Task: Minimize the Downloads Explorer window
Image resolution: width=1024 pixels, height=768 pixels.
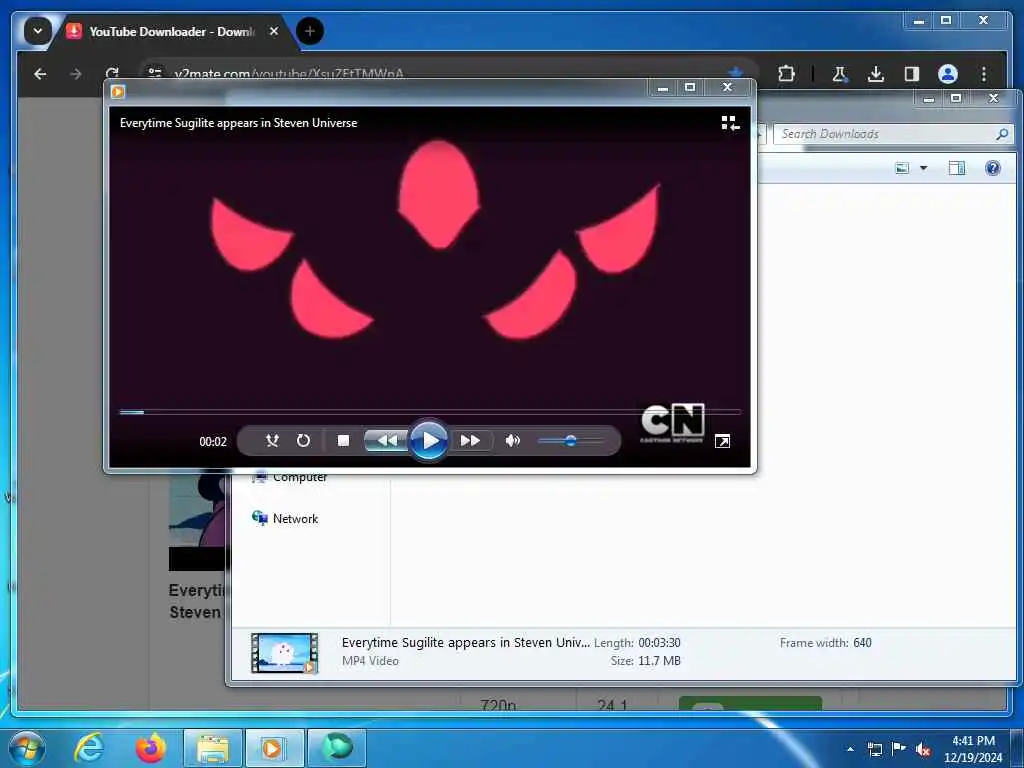Action: [x=929, y=99]
